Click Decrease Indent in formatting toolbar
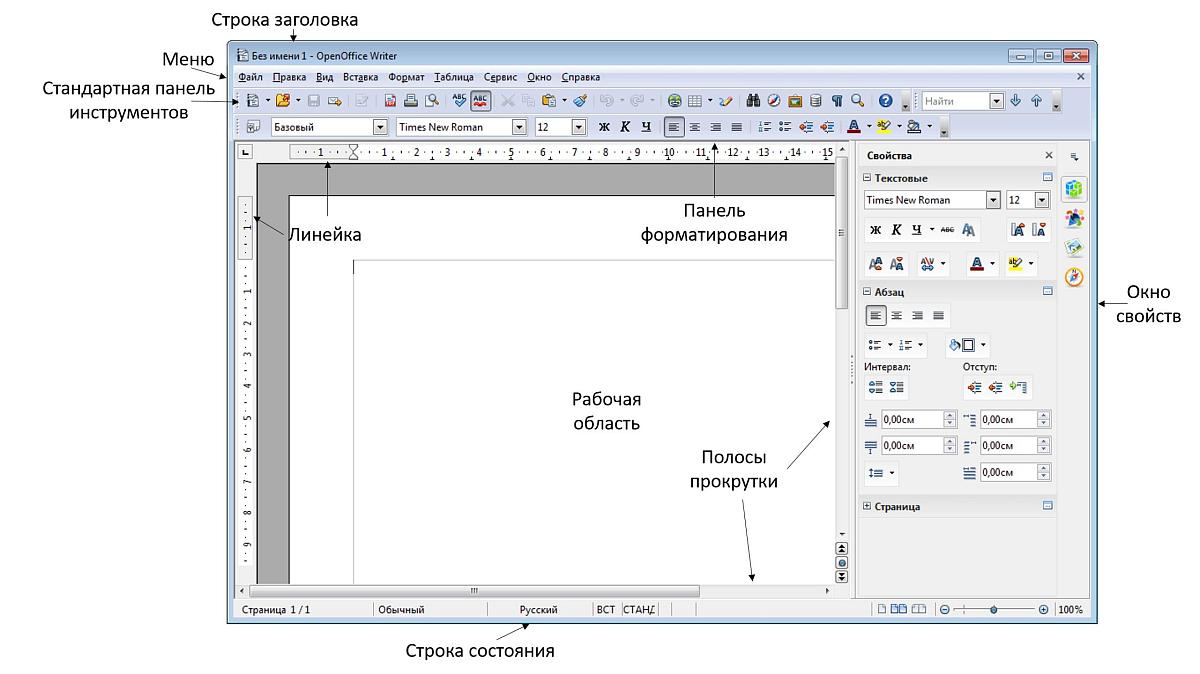1200x674 pixels. [806, 127]
